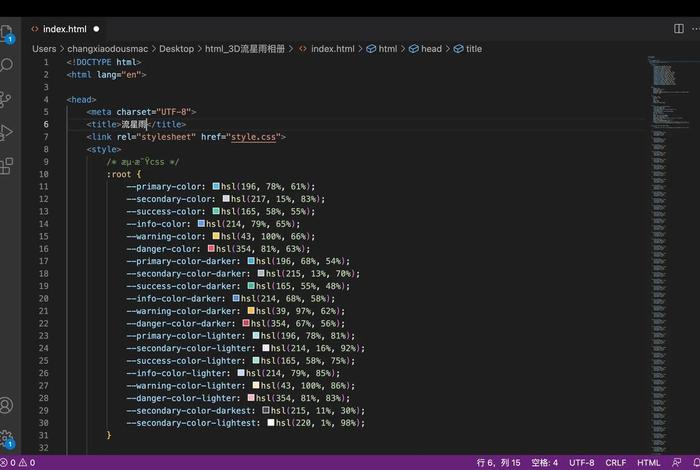
Task: Place cursor in the :root selector text
Action: (119, 174)
